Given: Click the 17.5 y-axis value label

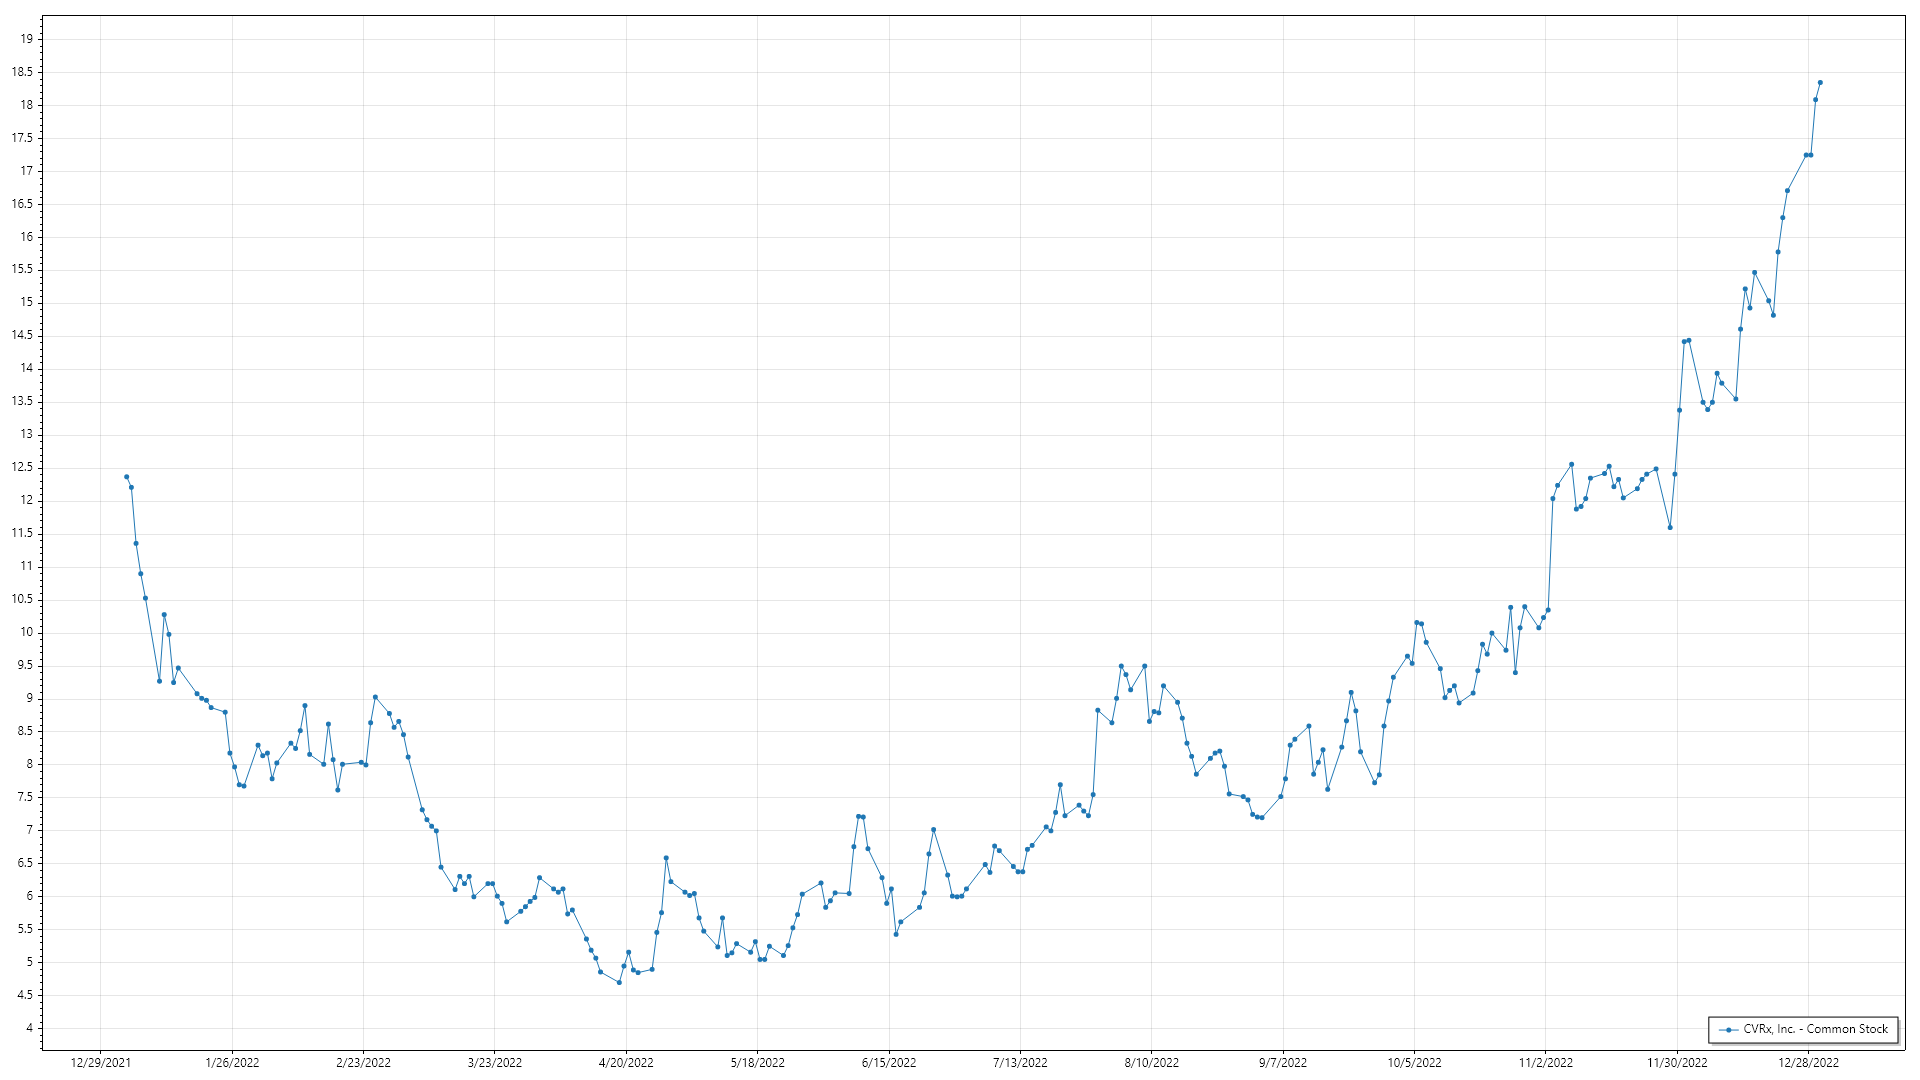Looking at the screenshot, I should click(x=22, y=138).
